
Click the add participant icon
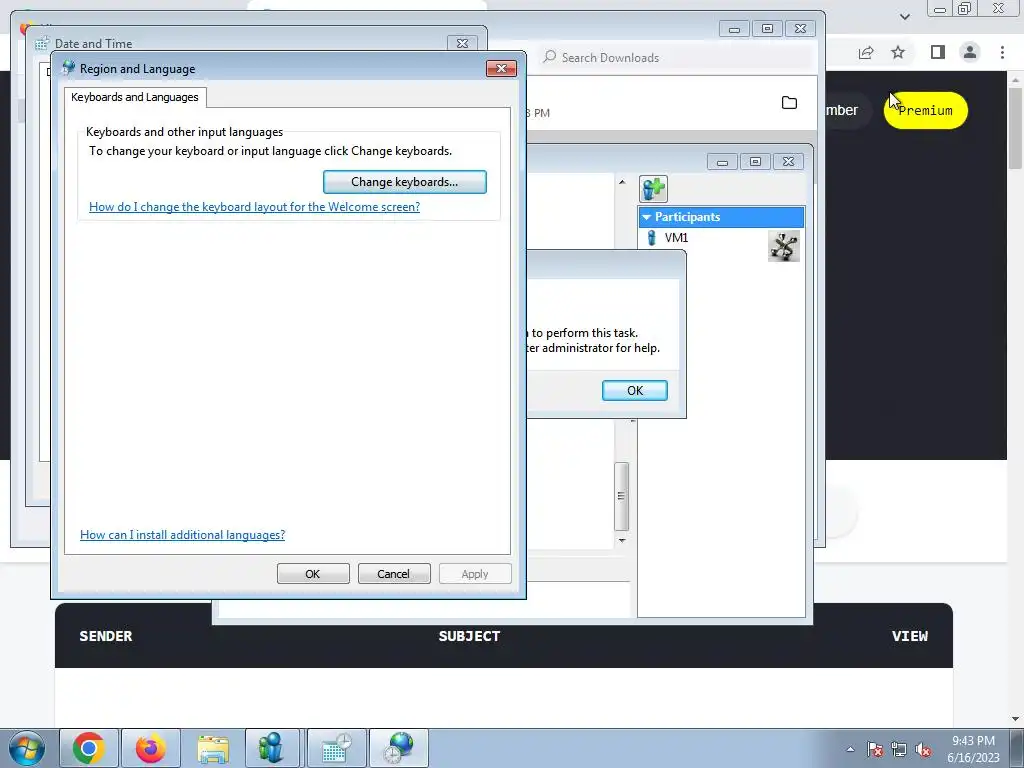[x=653, y=189]
